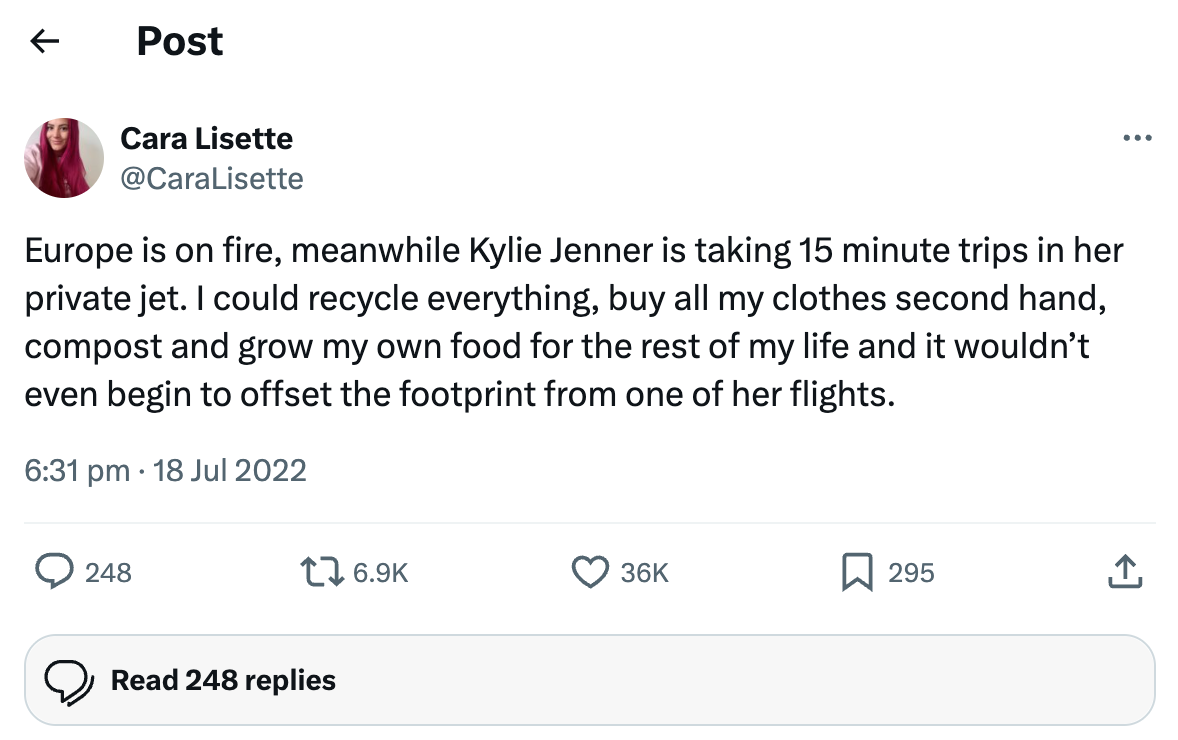Click the 295 bookmarks count
Screen dimensions: 1178x740
click(x=911, y=573)
